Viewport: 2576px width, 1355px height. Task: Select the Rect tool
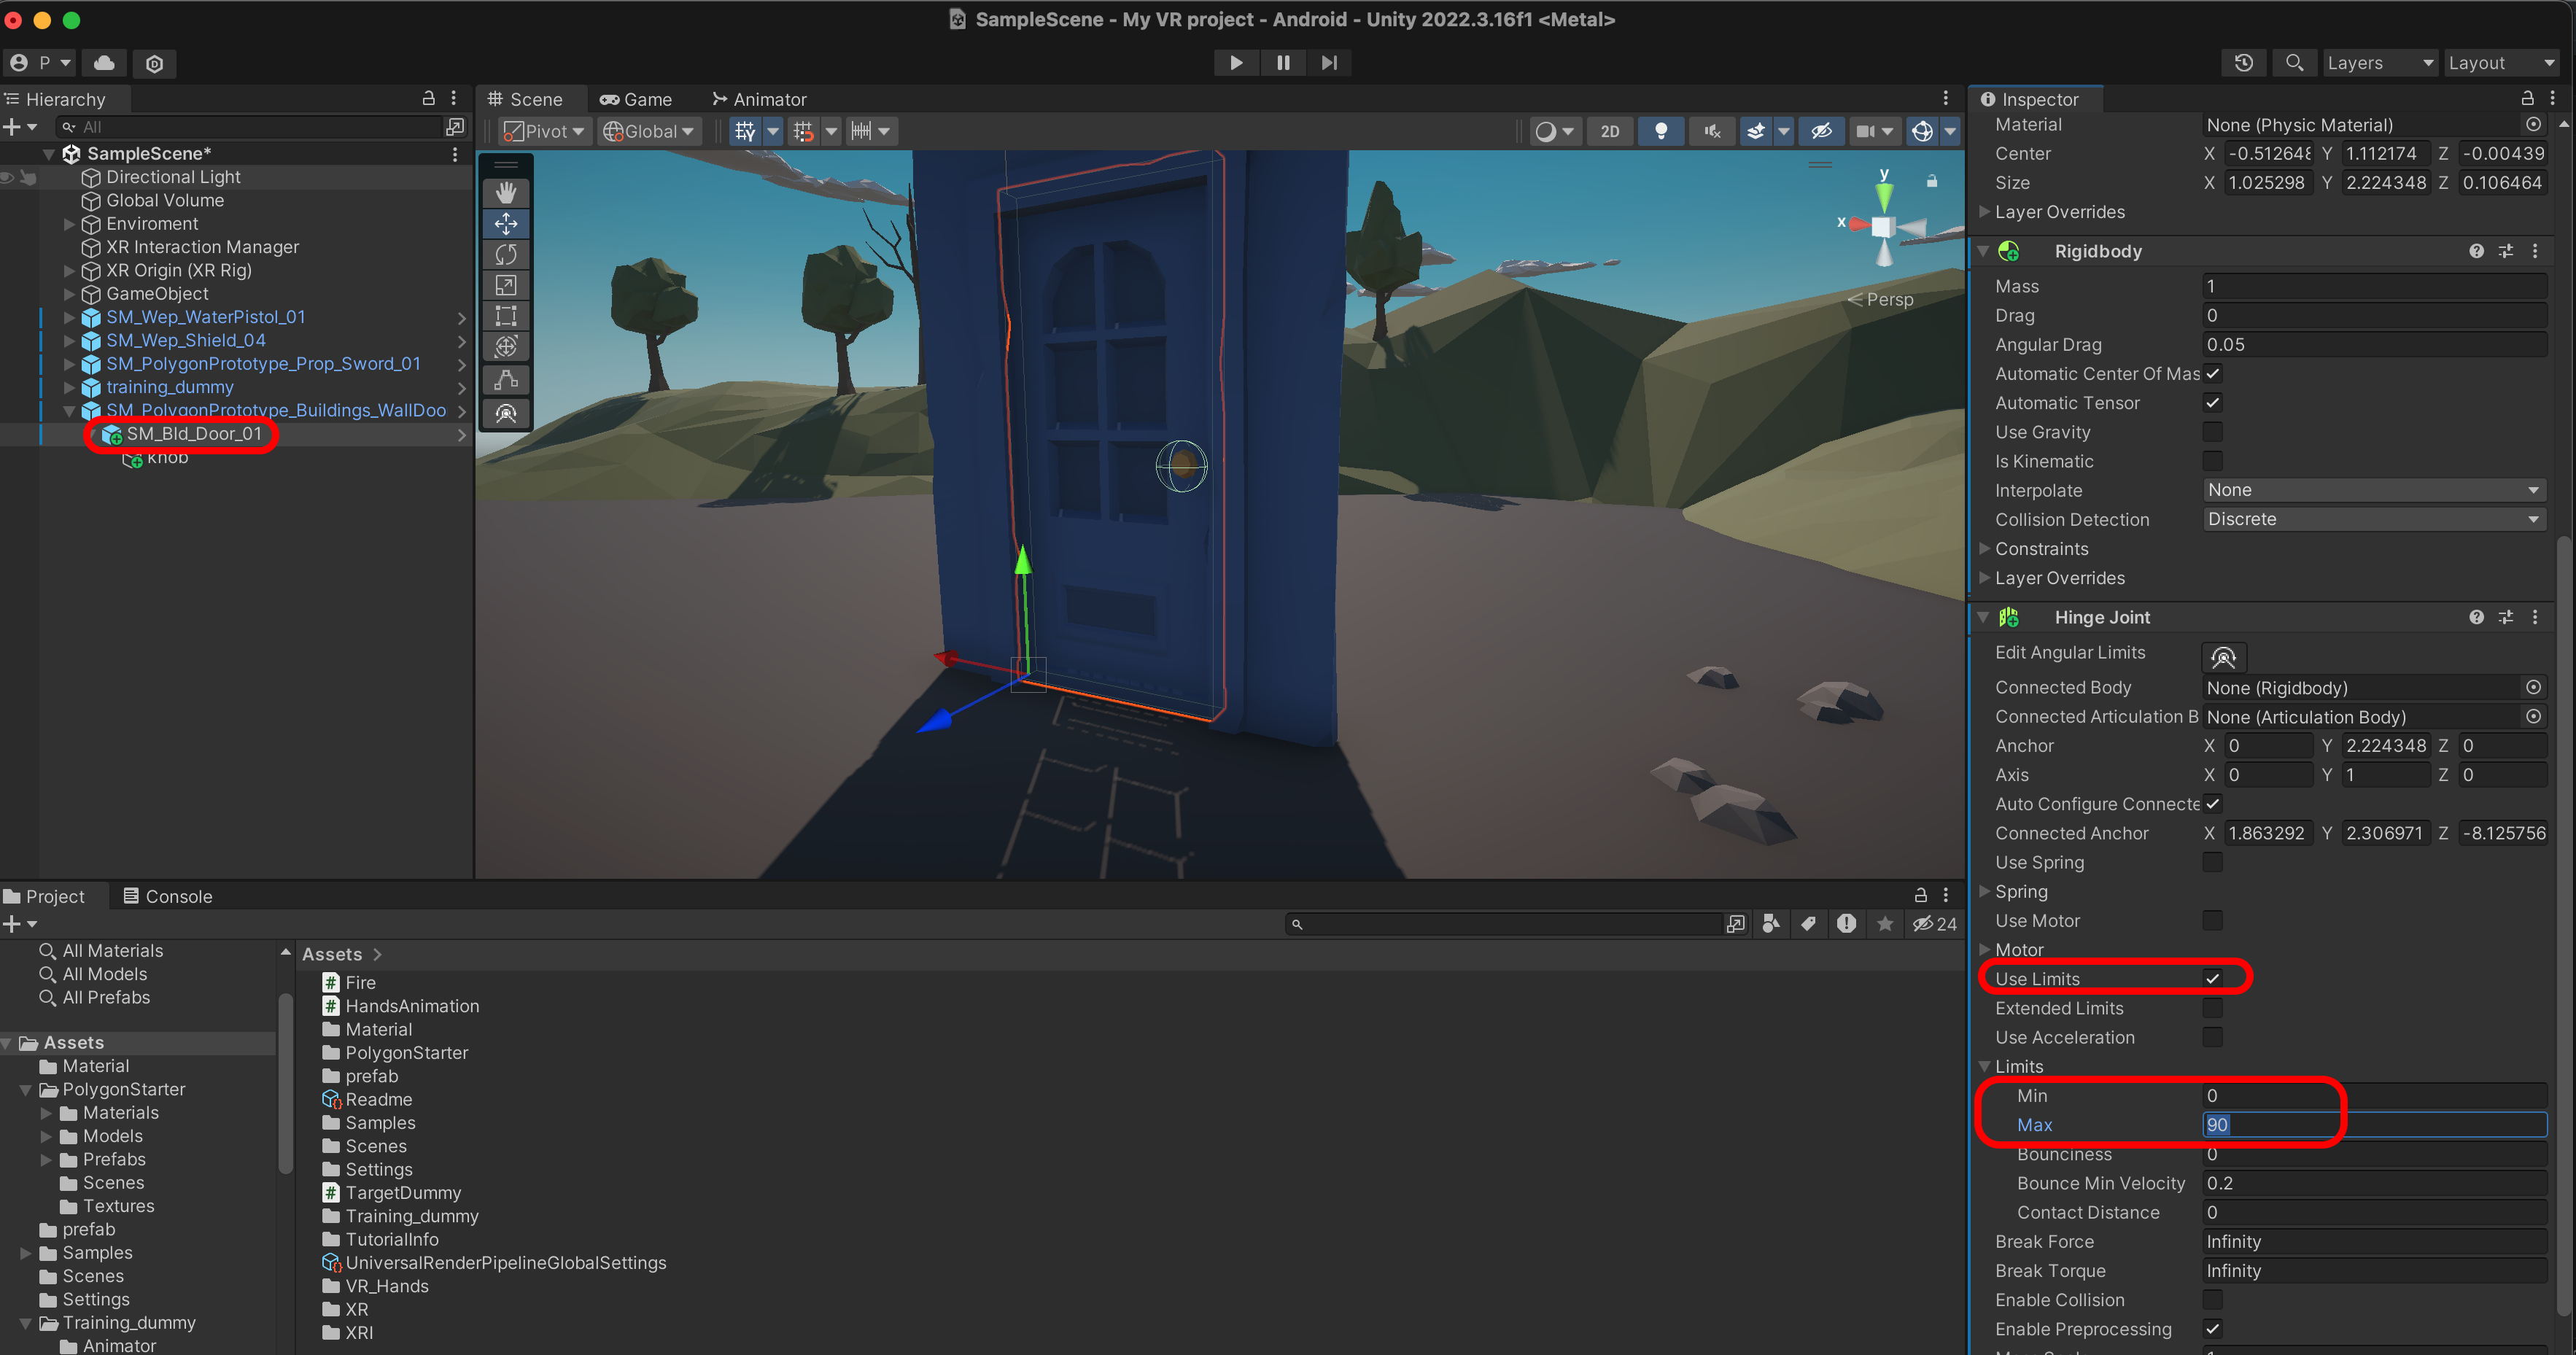pyautogui.click(x=506, y=316)
